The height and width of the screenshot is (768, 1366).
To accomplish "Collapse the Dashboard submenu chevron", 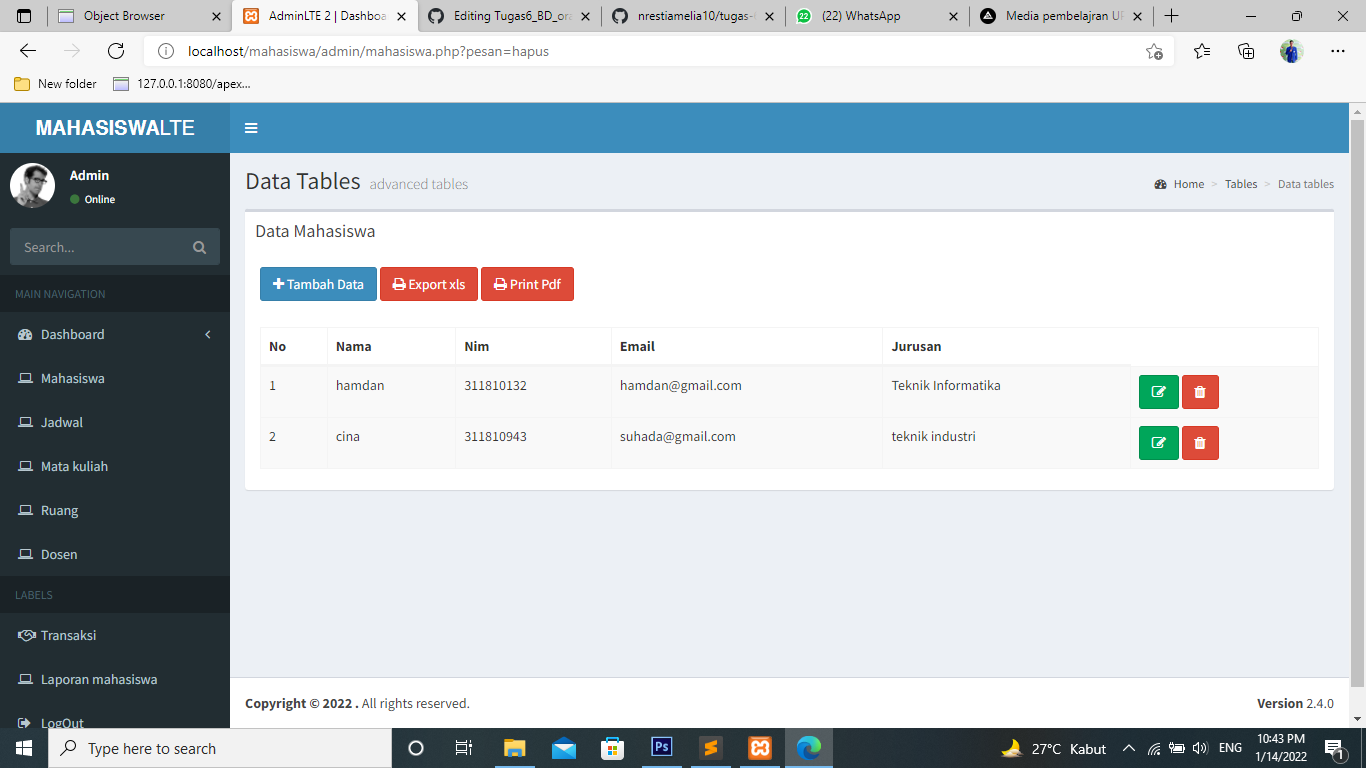I will [x=208, y=335].
